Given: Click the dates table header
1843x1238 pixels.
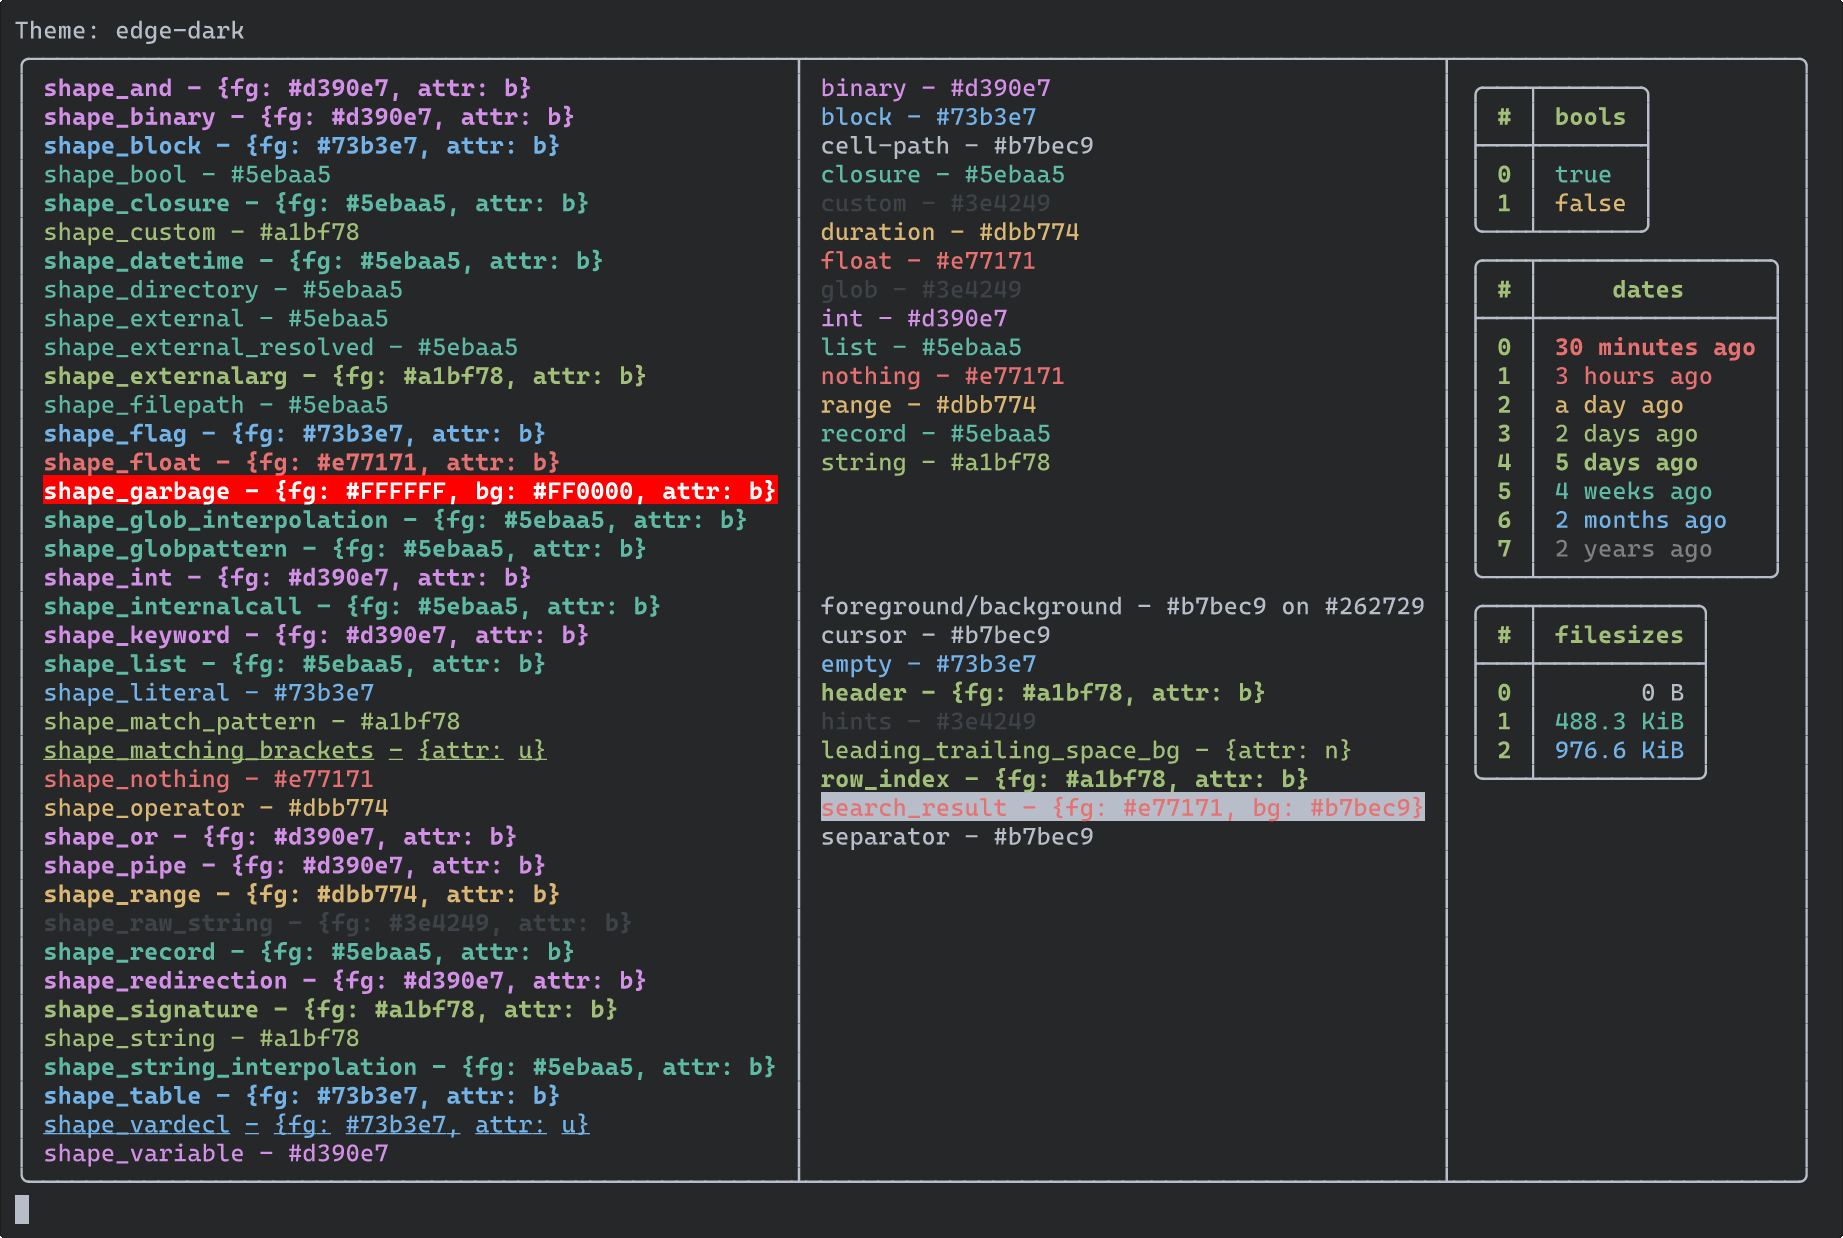Looking at the screenshot, I should (1648, 290).
